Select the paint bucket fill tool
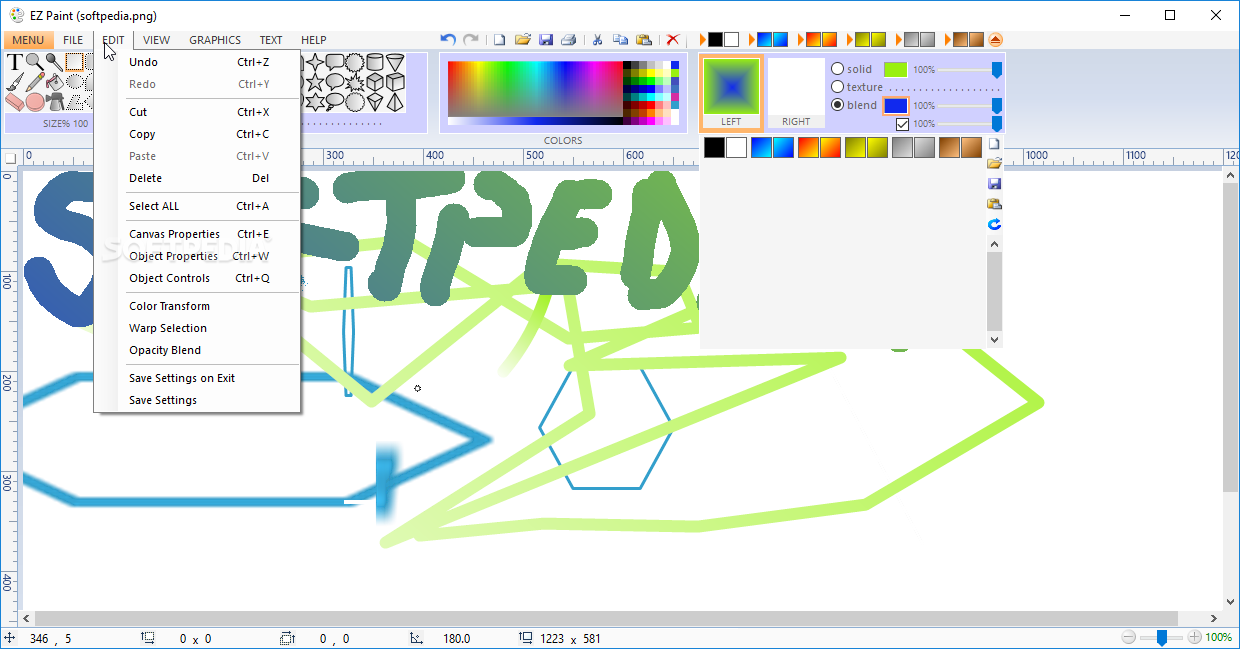Screen dimensions: 1240x649 coord(55,82)
